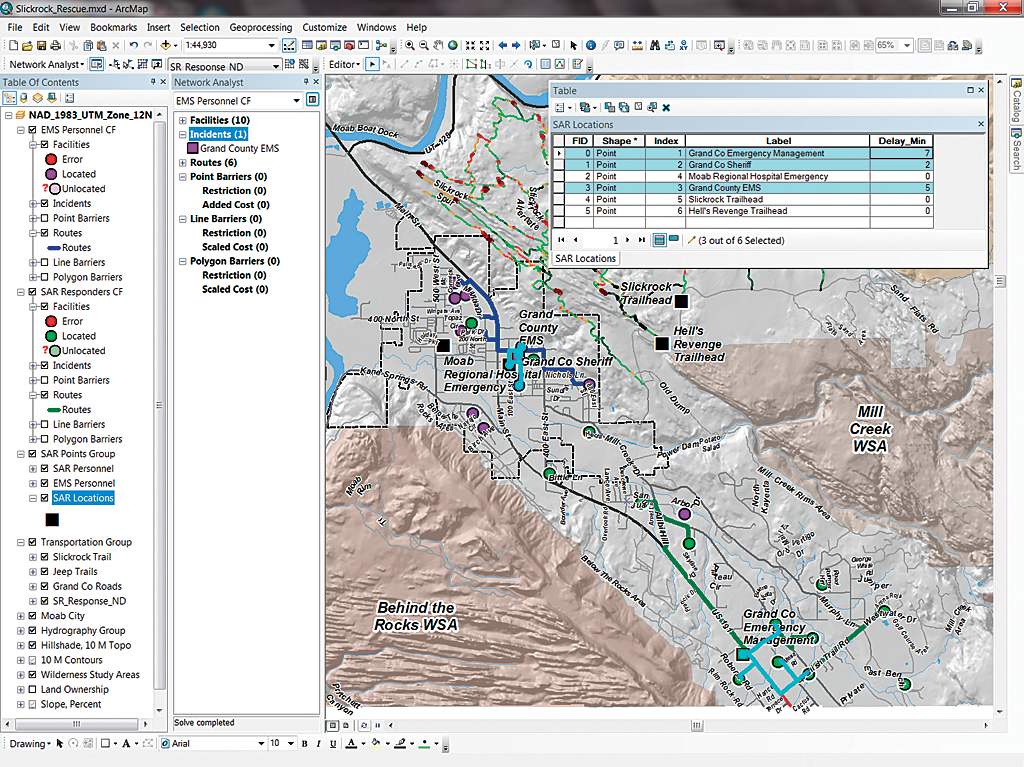Select the Identify tool

(591, 46)
